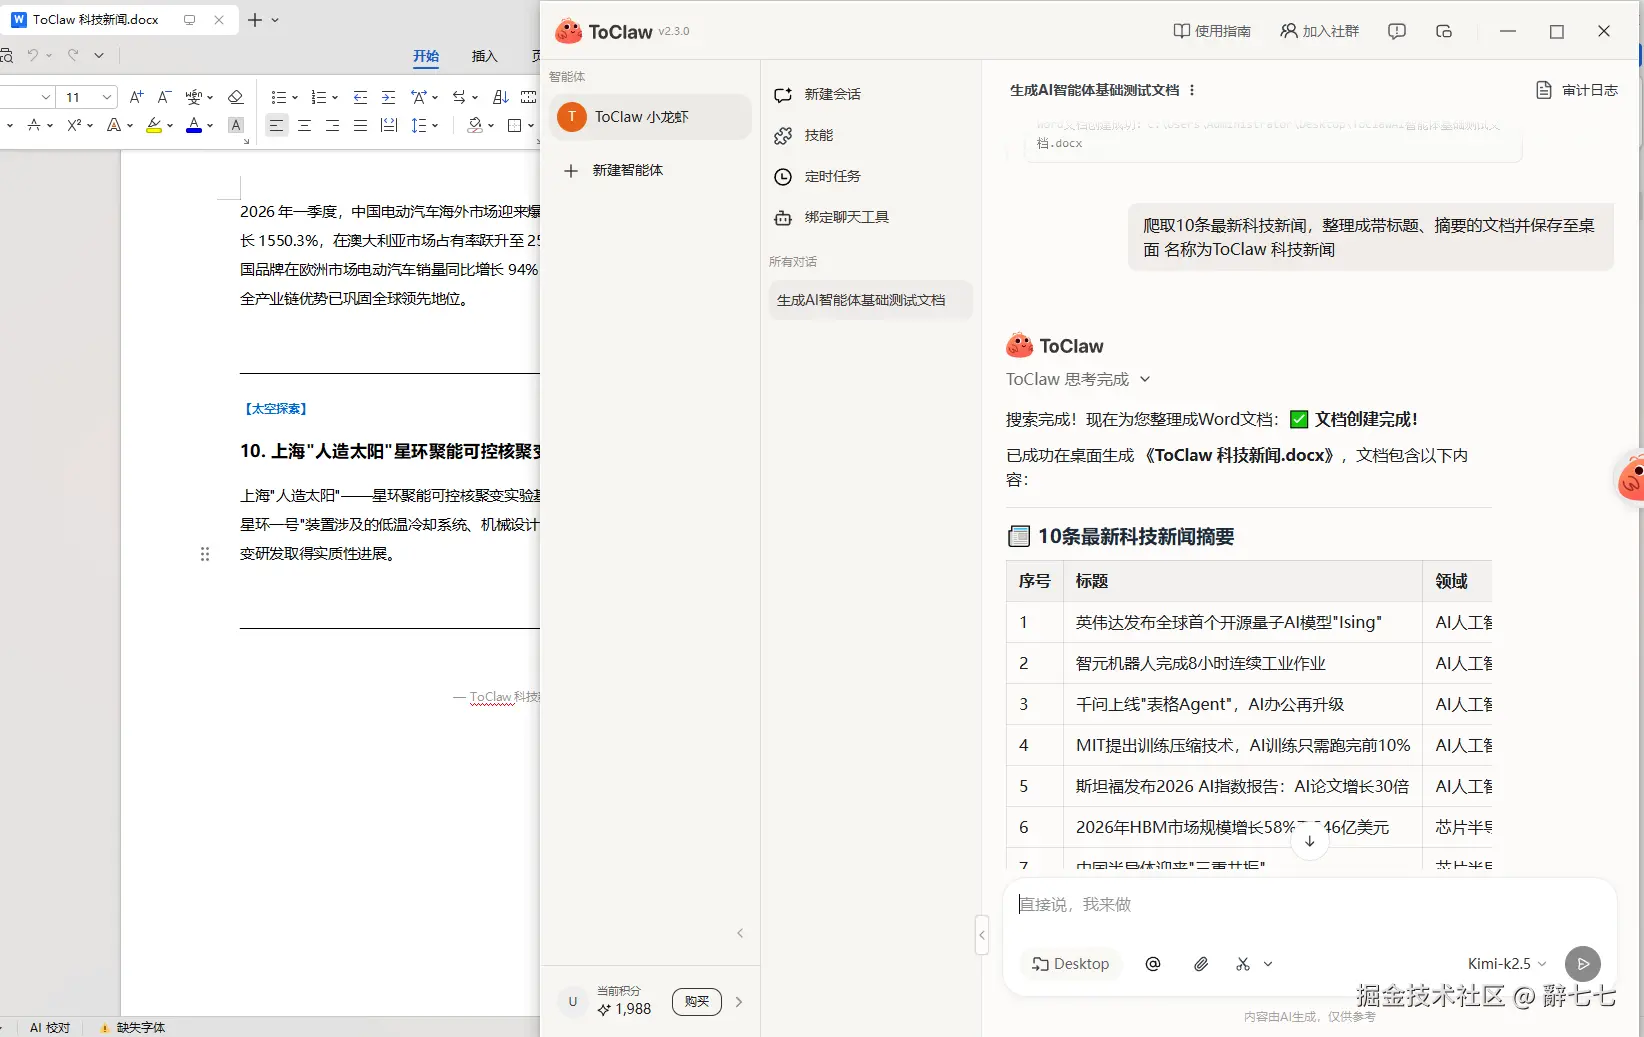Screen dimensions: 1644x1037
Task: Toggle left alignment in WPS ribbon
Action: [277, 125]
